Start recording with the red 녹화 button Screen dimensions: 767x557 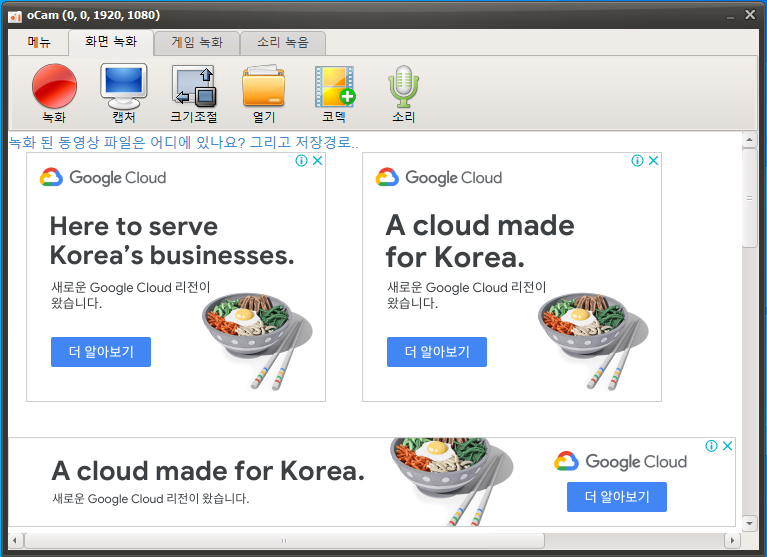pyautogui.click(x=54, y=93)
